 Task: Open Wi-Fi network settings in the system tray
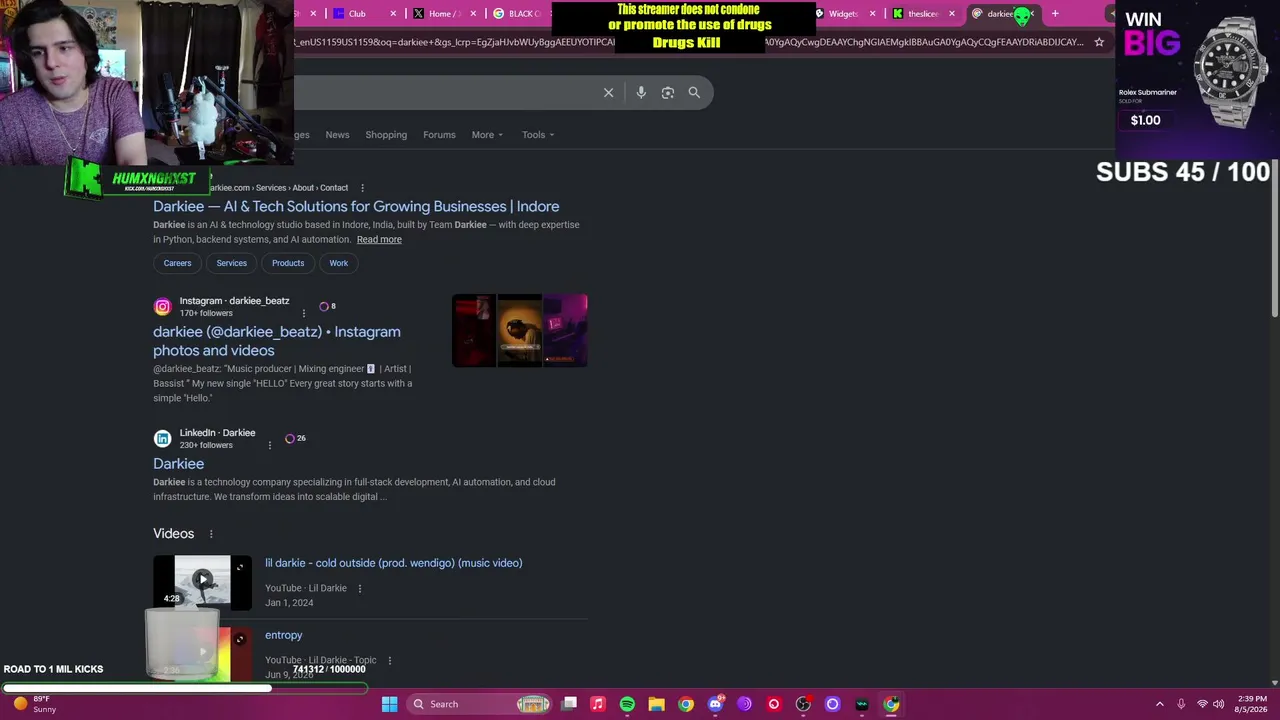1202,704
